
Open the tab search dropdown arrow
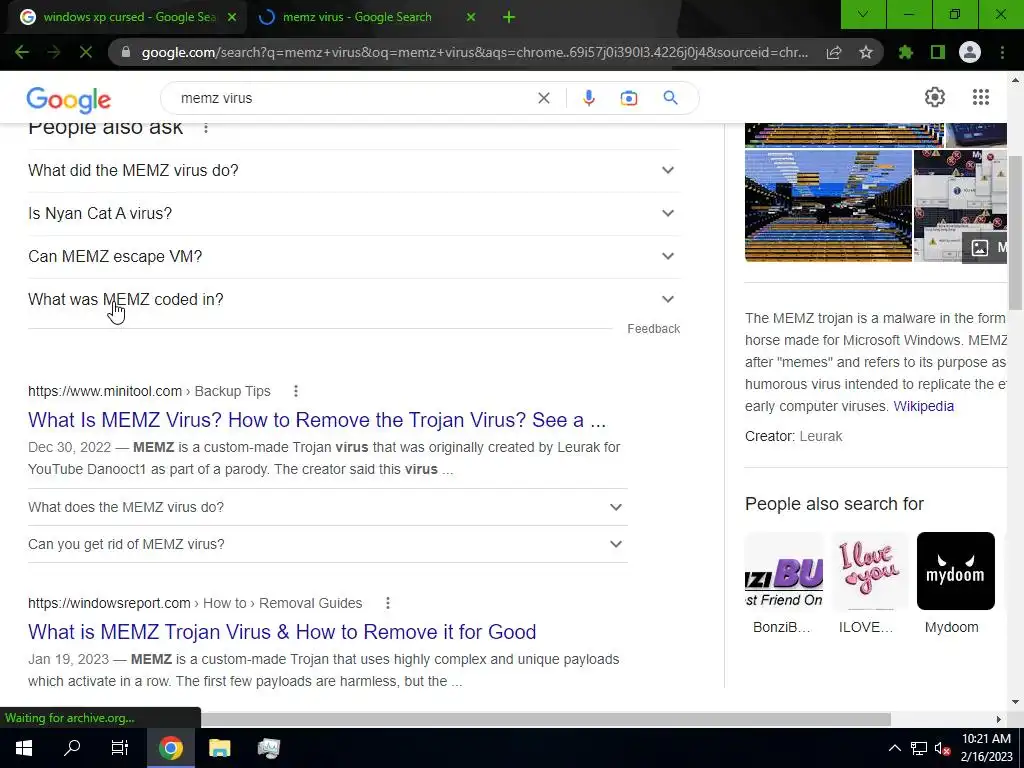(863, 14)
